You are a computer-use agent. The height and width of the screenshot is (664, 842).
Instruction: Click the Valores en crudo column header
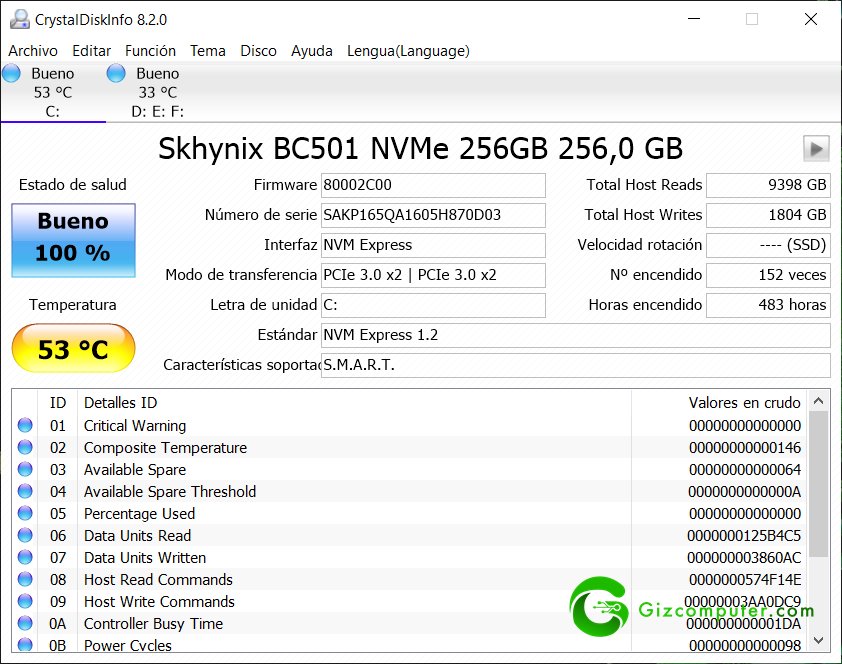click(744, 403)
